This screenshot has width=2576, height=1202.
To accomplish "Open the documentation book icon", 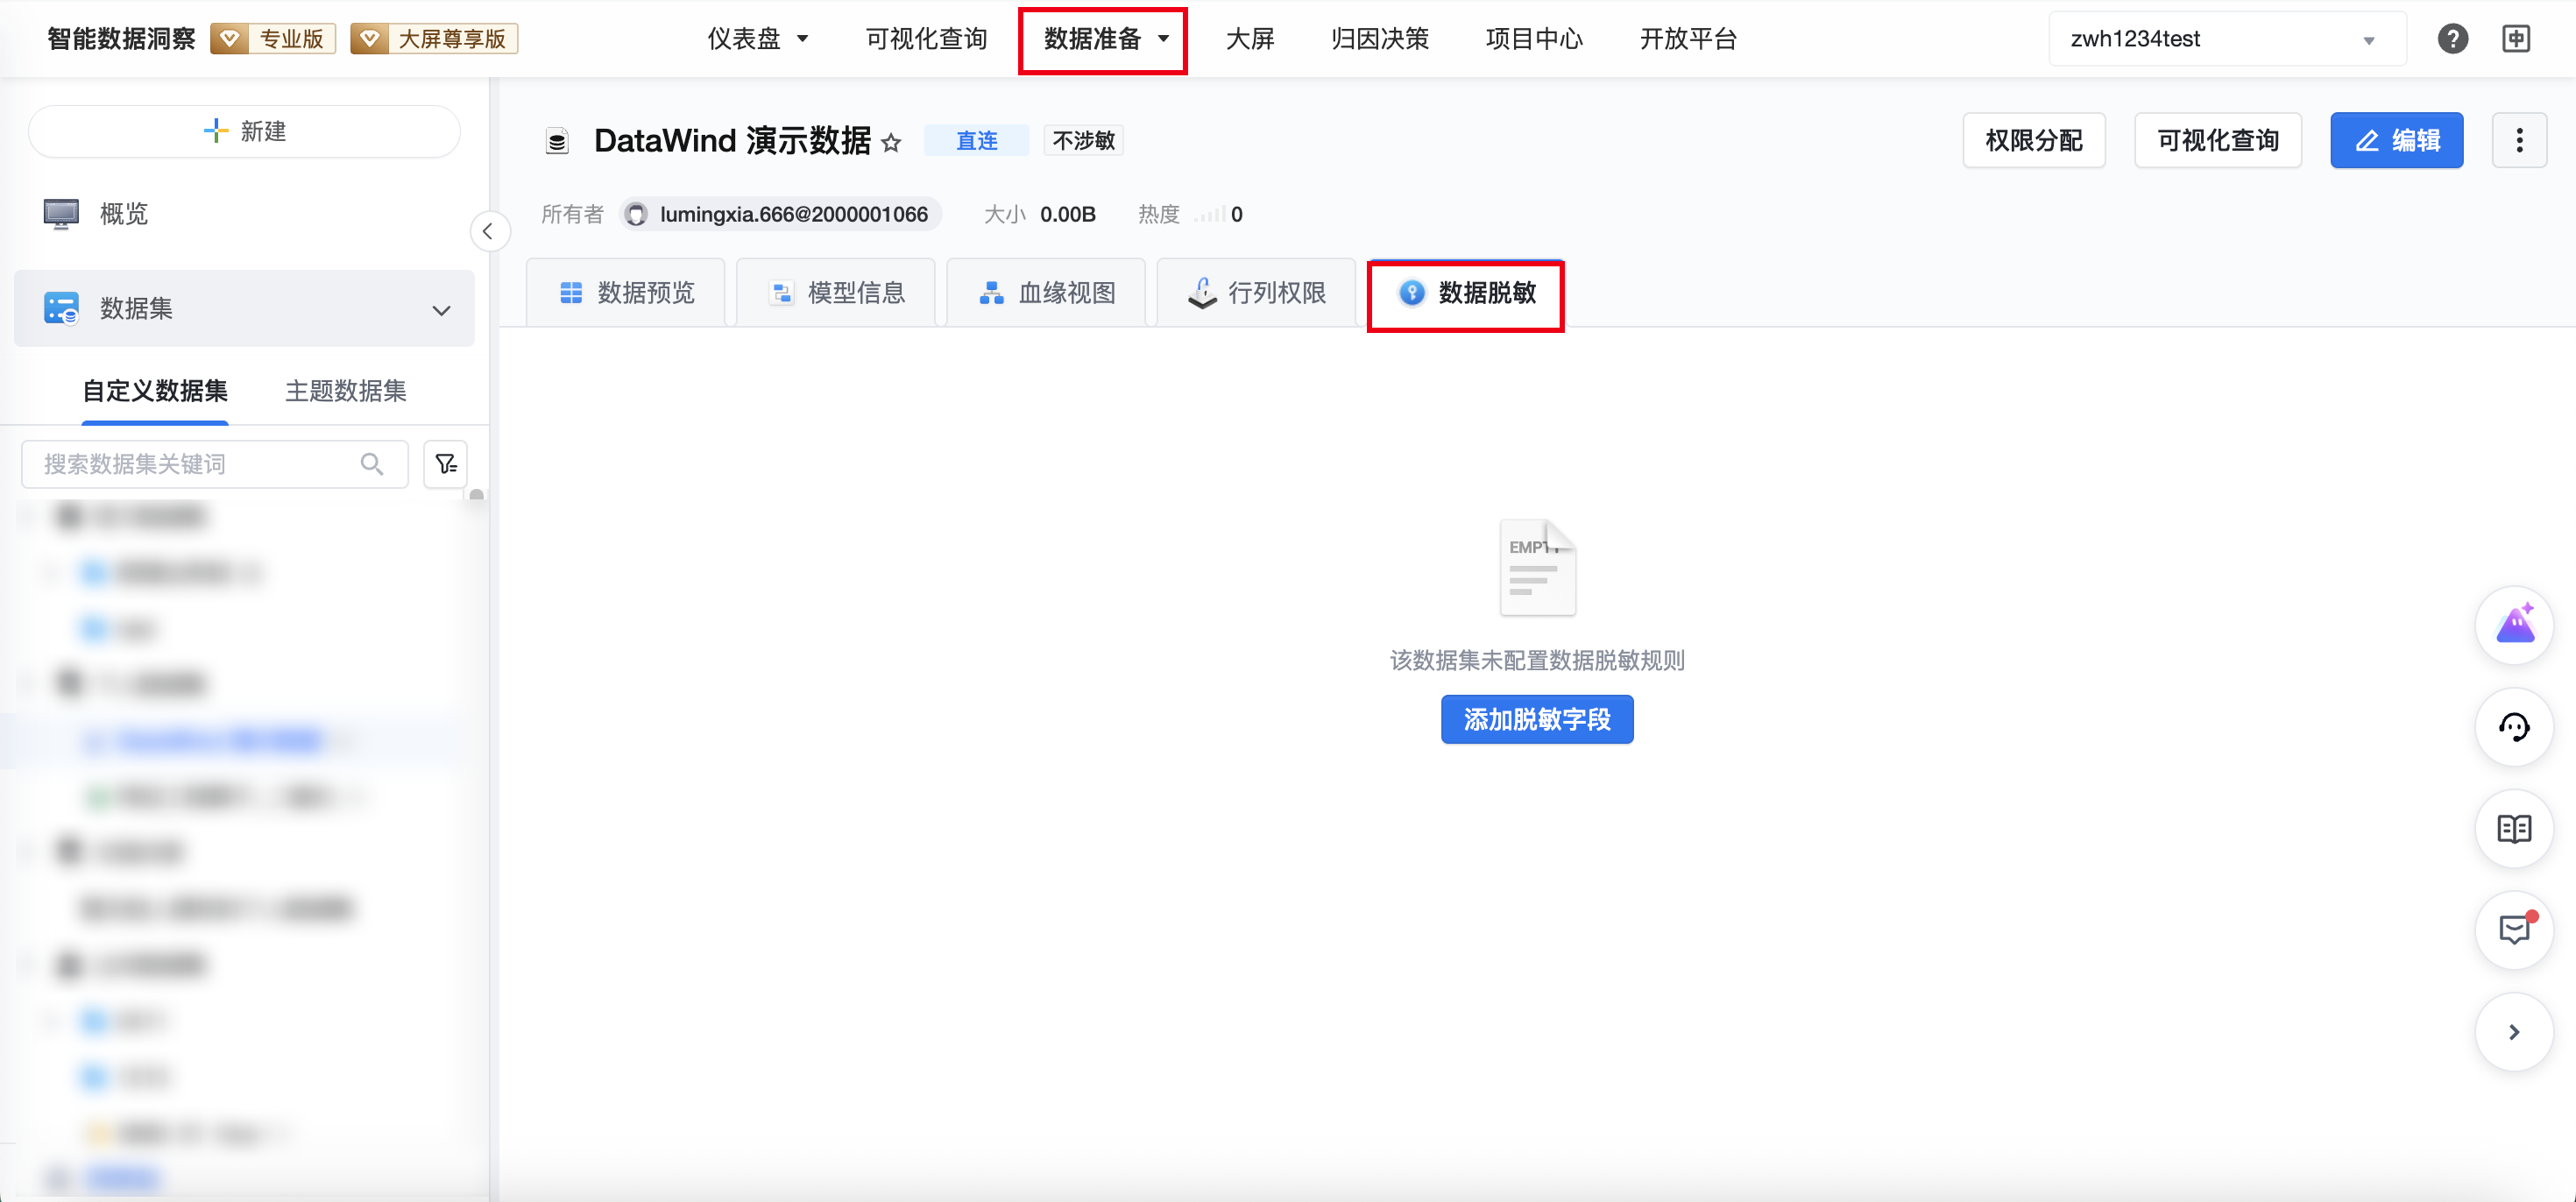I will click(x=2514, y=829).
